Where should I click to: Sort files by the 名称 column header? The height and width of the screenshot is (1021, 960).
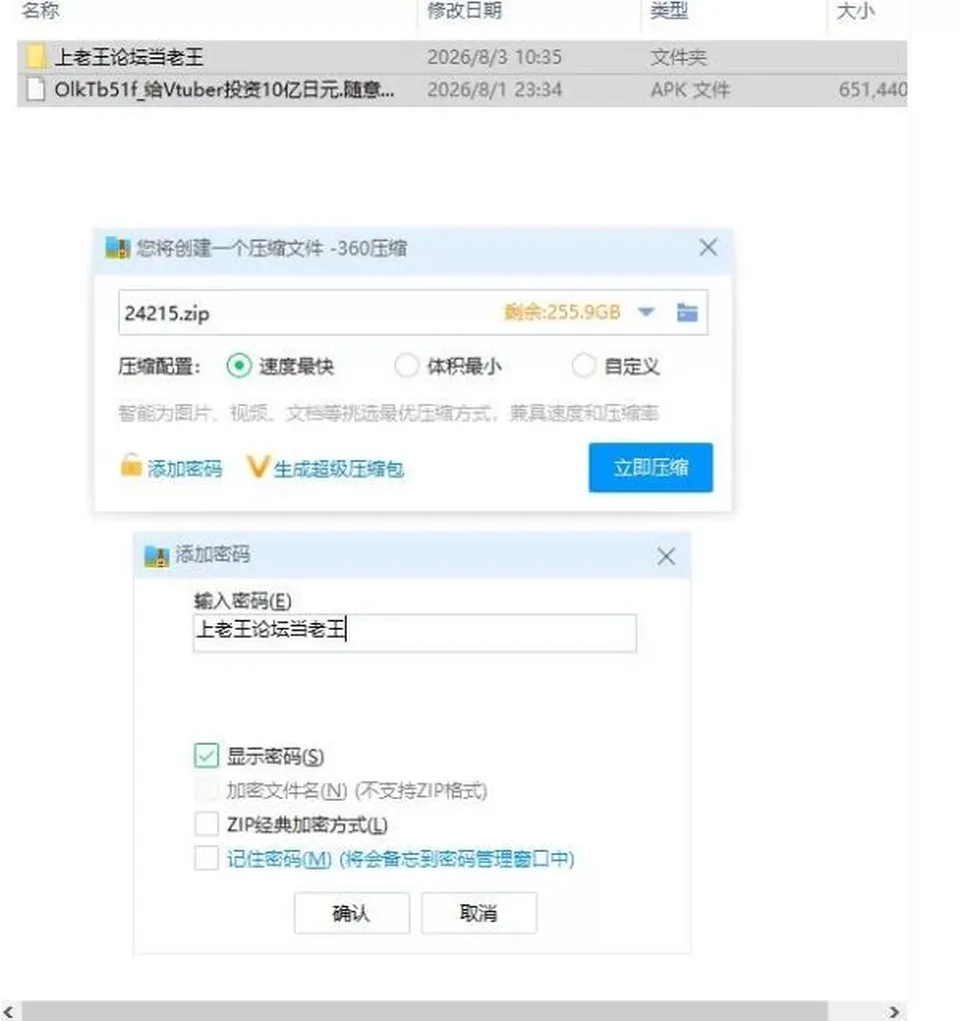click(40, 10)
